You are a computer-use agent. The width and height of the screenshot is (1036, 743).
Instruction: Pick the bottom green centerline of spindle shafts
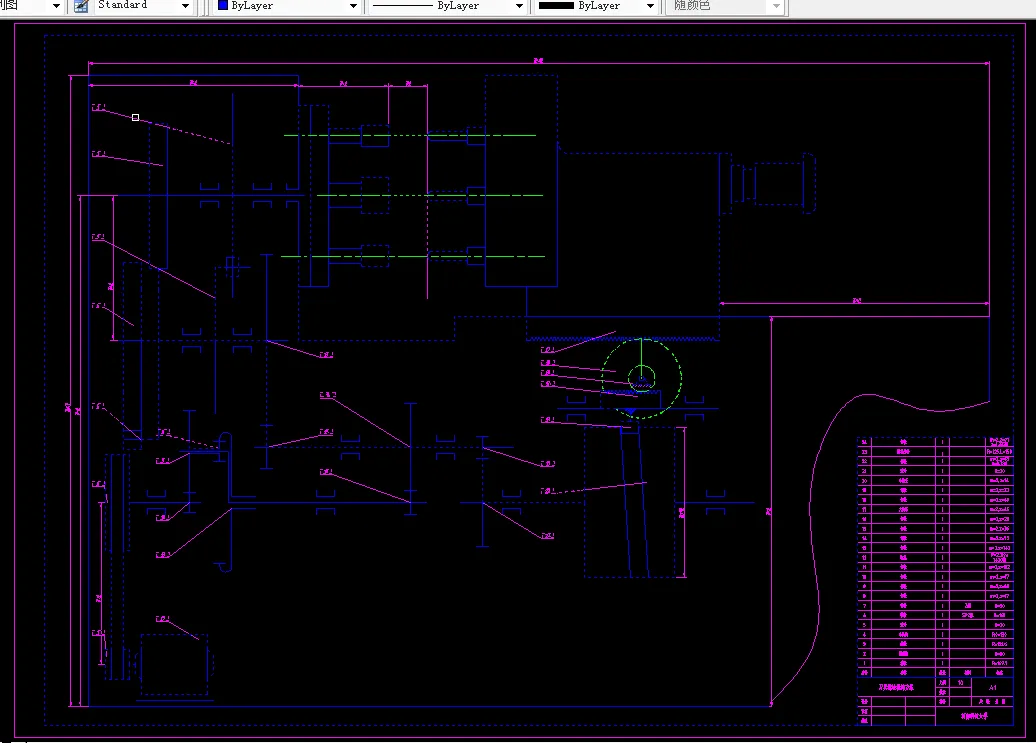click(413, 256)
